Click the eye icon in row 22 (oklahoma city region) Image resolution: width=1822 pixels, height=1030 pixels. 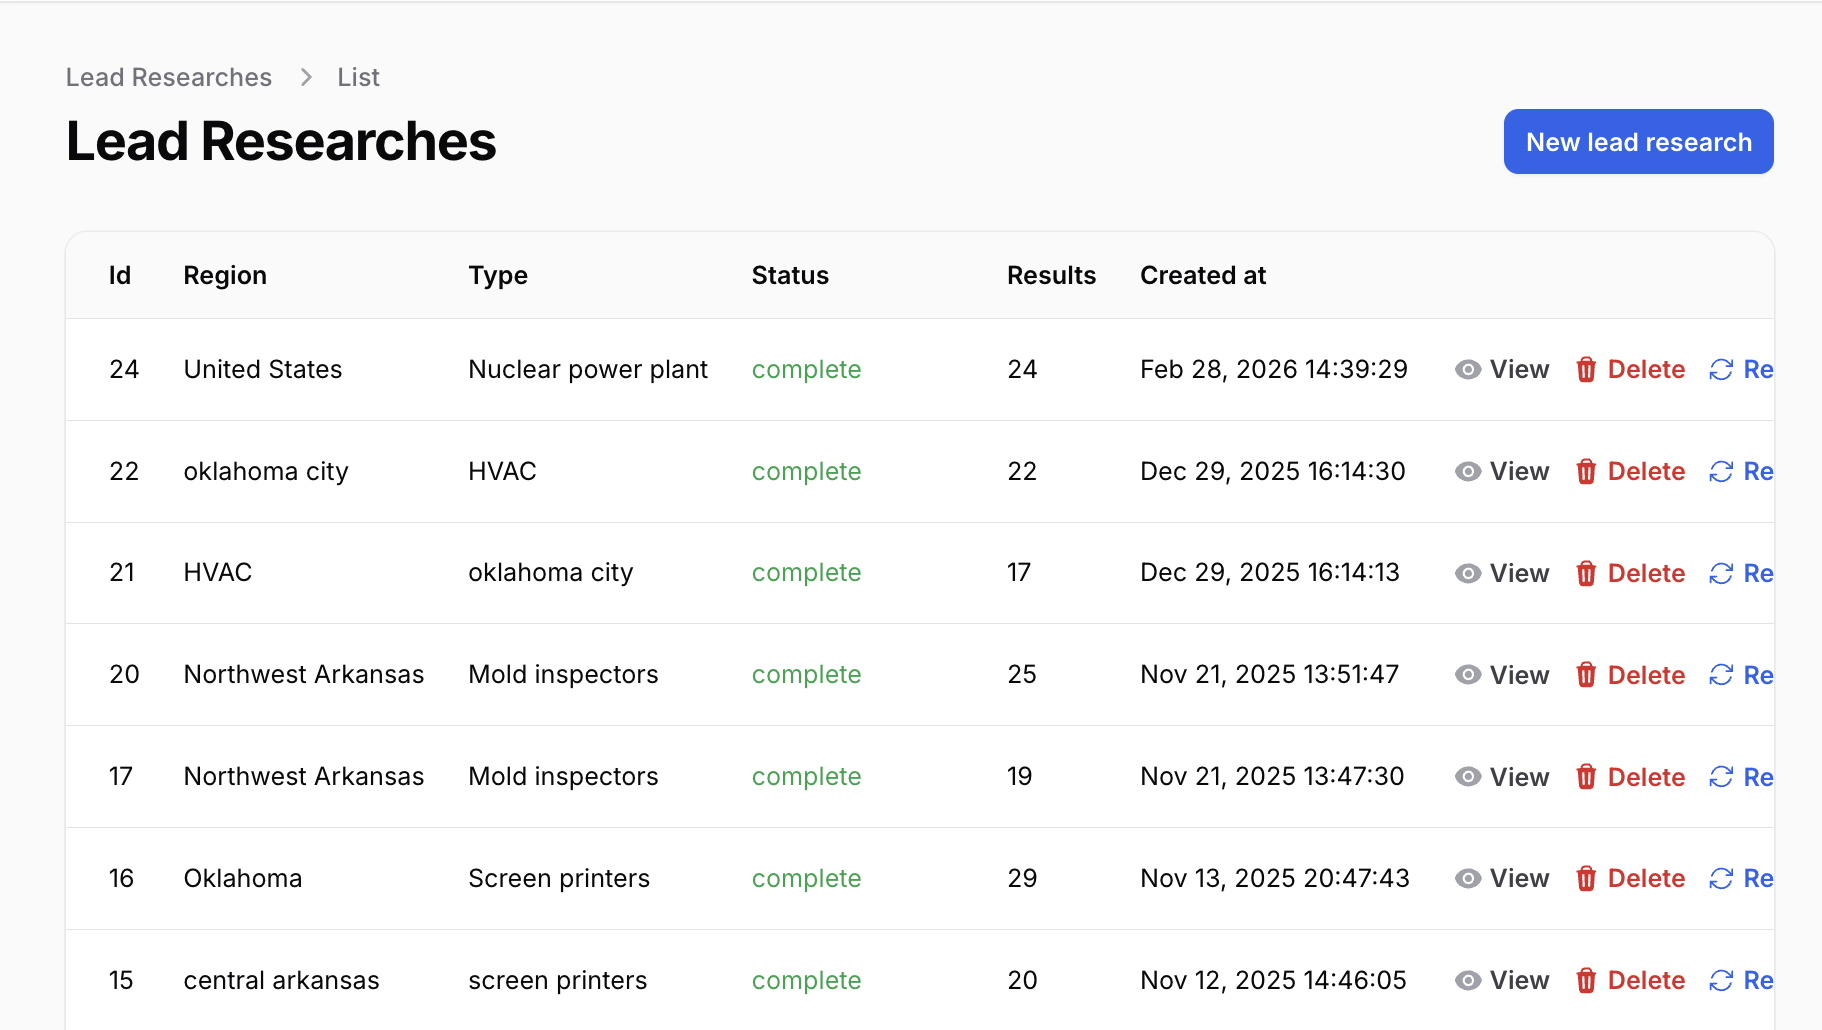[1468, 472]
